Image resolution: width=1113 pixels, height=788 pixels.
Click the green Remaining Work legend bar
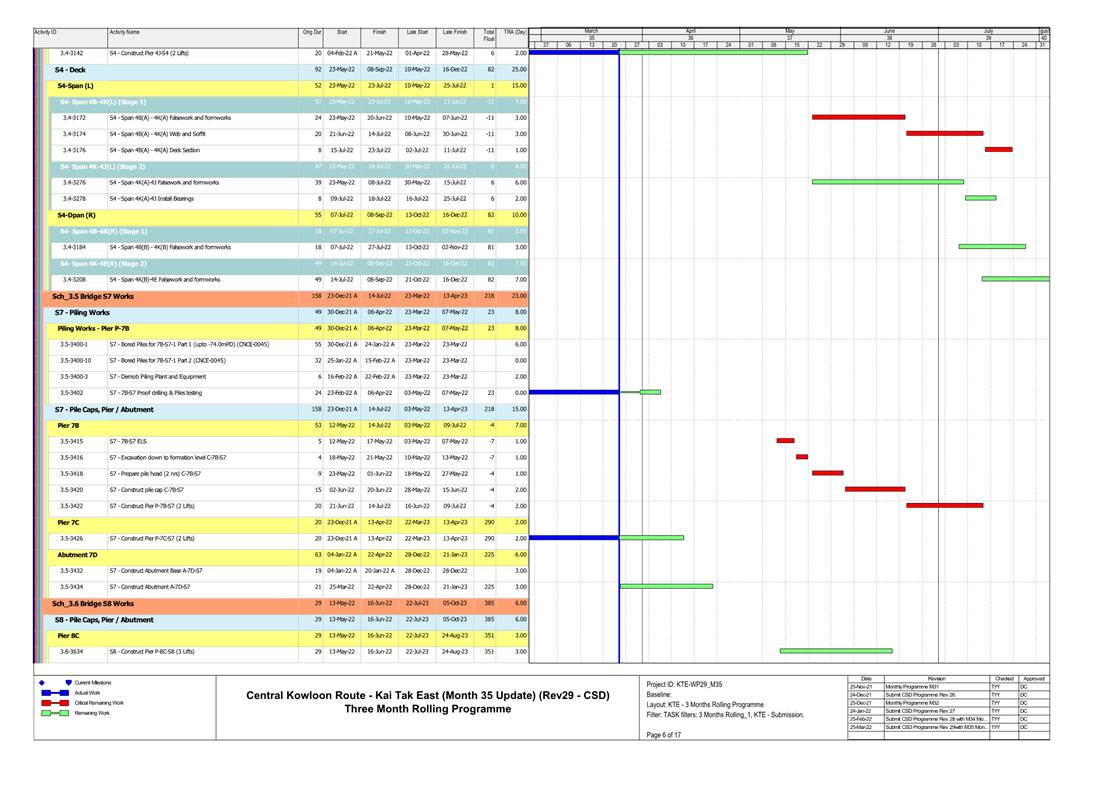[56, 713]
